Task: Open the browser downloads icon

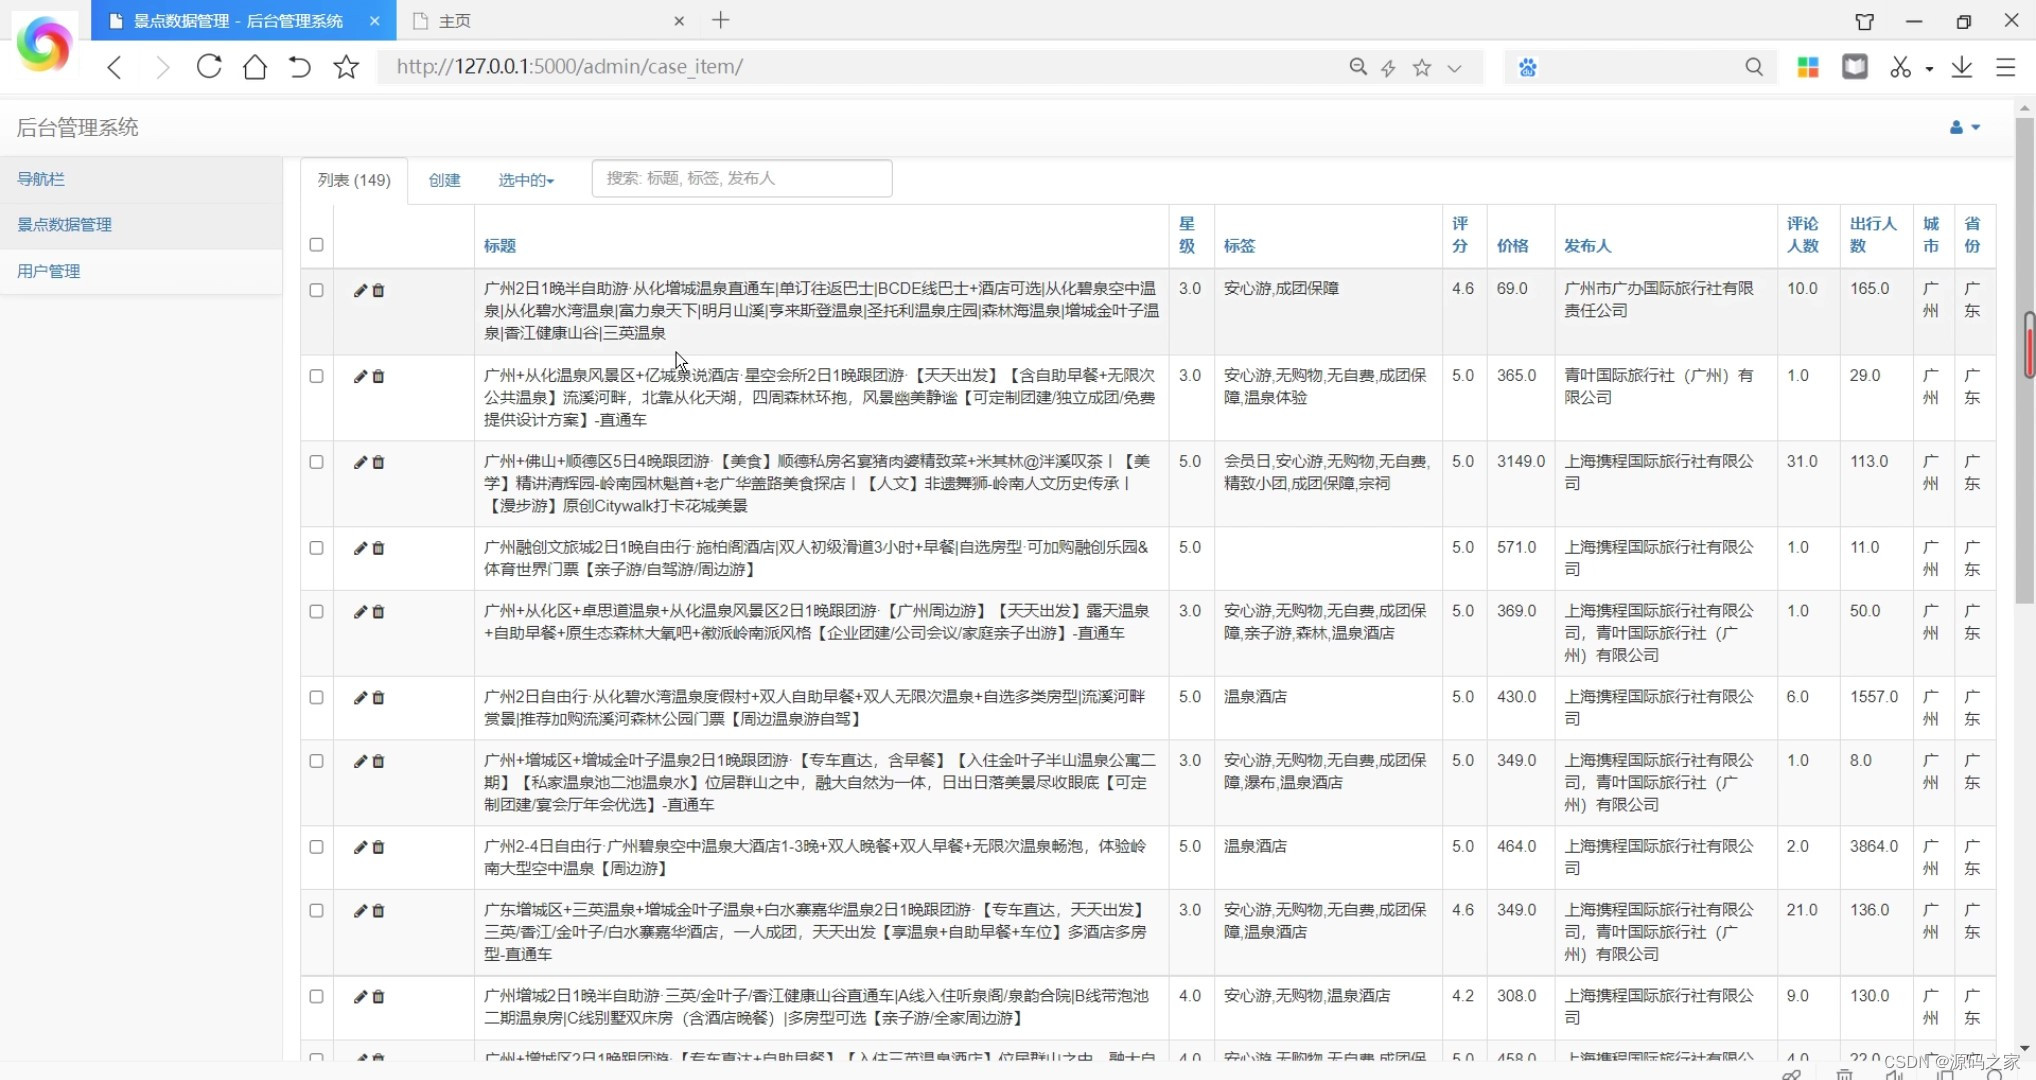Action: pos(1961,67)
